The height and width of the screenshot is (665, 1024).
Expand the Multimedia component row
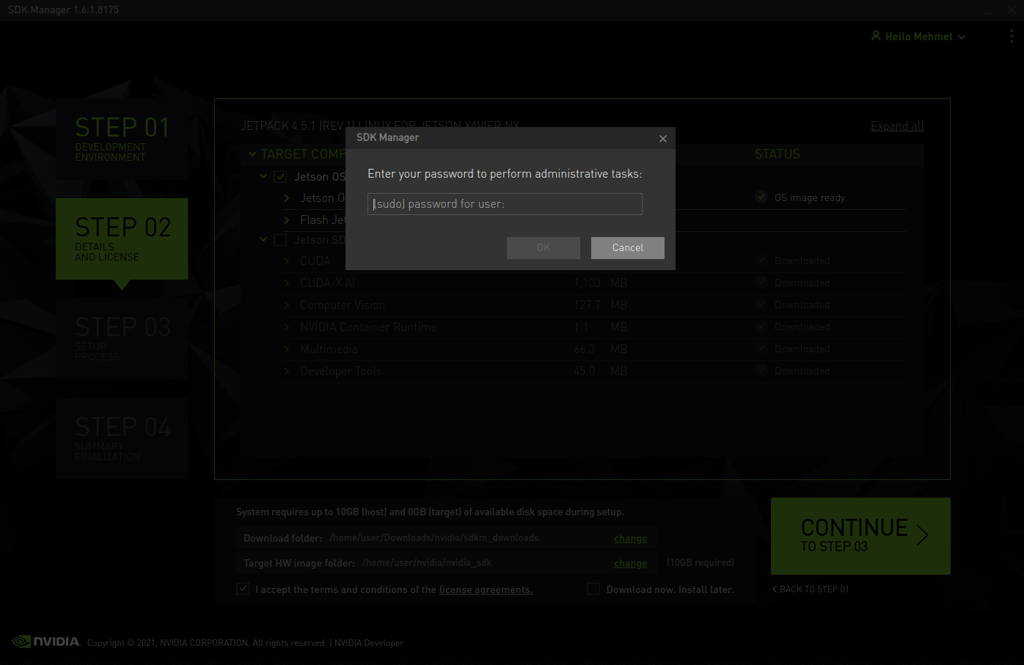click(x=287, y=349)
